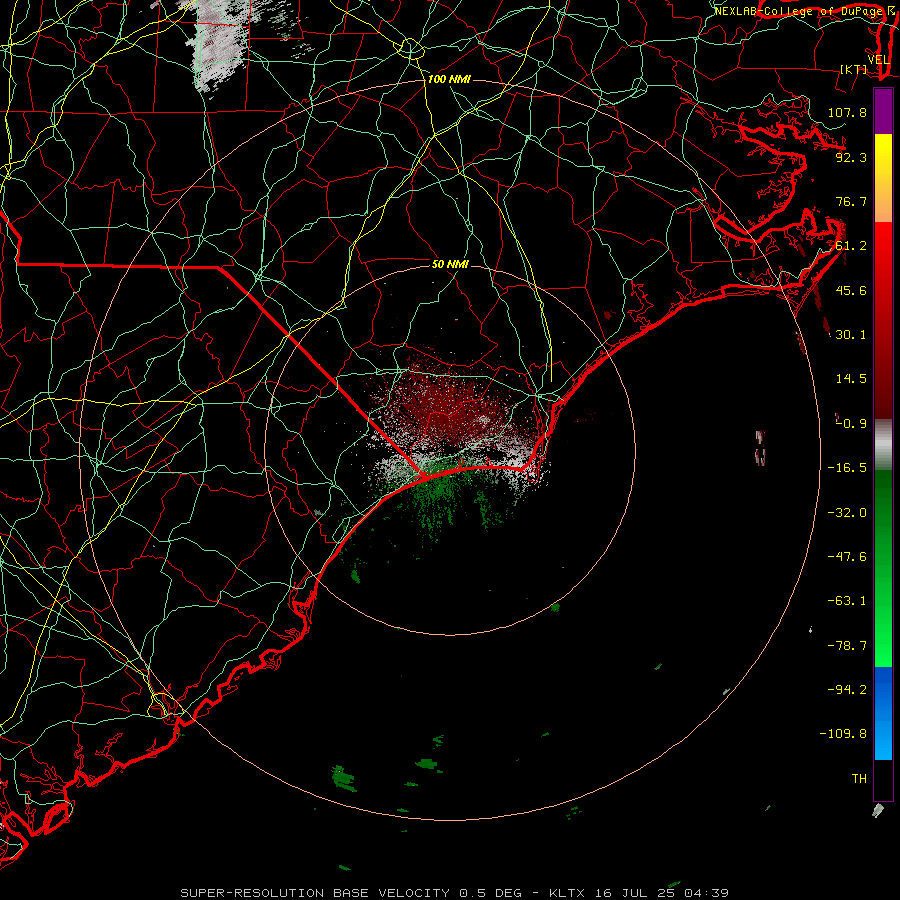
Task: Click the -32.0 velocity scale value
Action: click(x=847, y=513)
